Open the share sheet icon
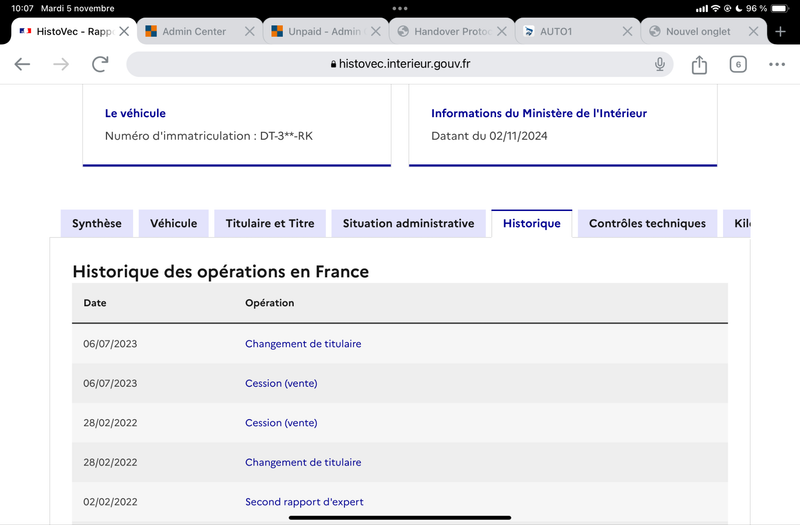800x525 pixels. pyautogui.click(x=699, y=64)
